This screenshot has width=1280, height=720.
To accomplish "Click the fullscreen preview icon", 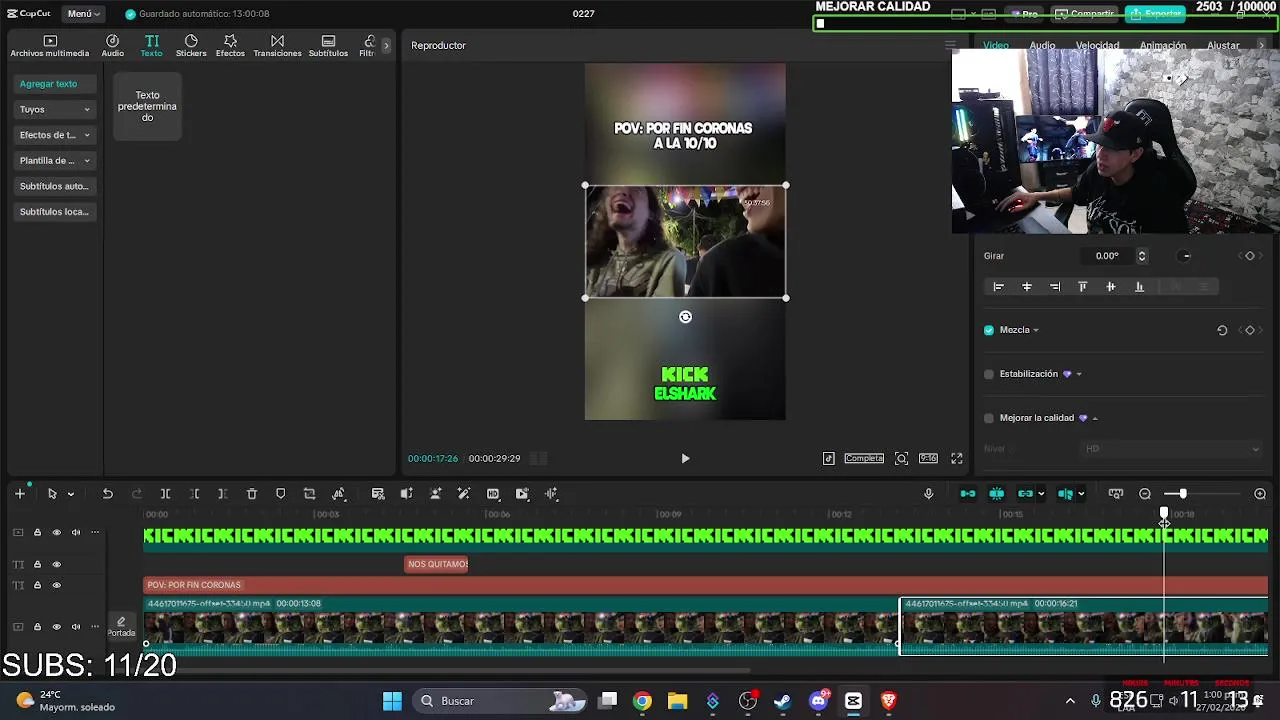I will (956, 458).
